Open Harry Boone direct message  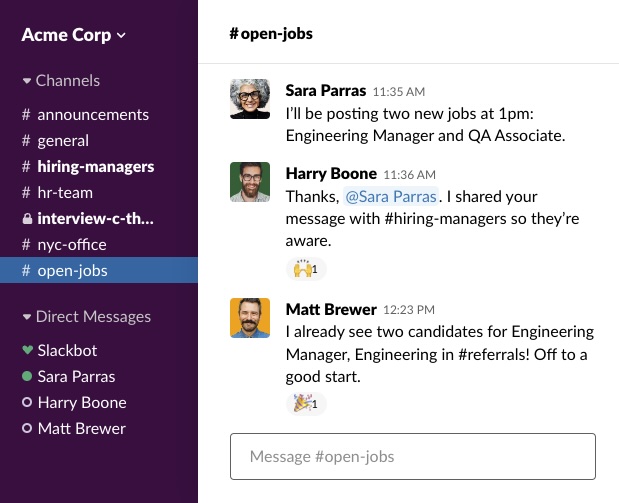[x=81, y=403]
